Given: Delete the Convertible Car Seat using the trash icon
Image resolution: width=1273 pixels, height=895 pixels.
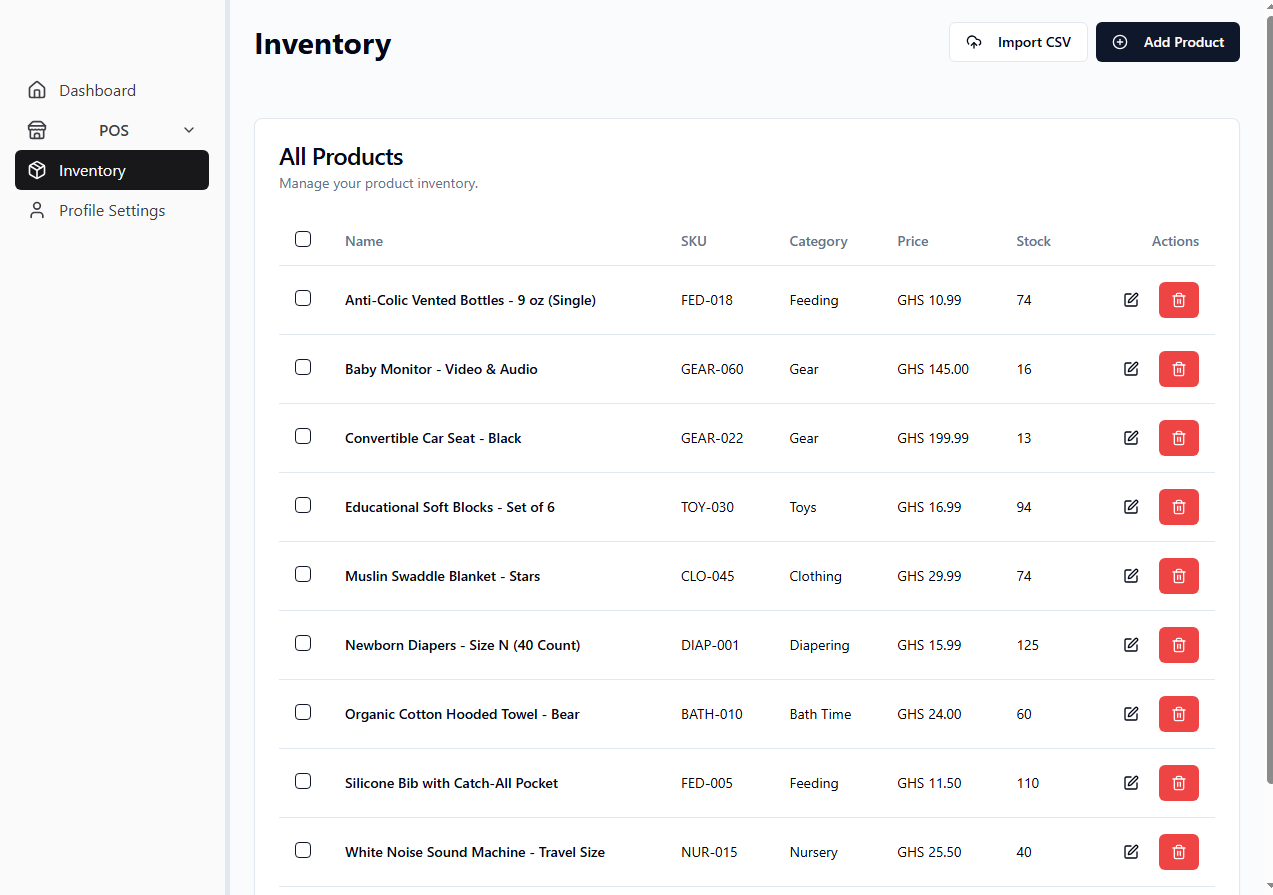Looking at the screenshot, I should [x=1178, y=438].
